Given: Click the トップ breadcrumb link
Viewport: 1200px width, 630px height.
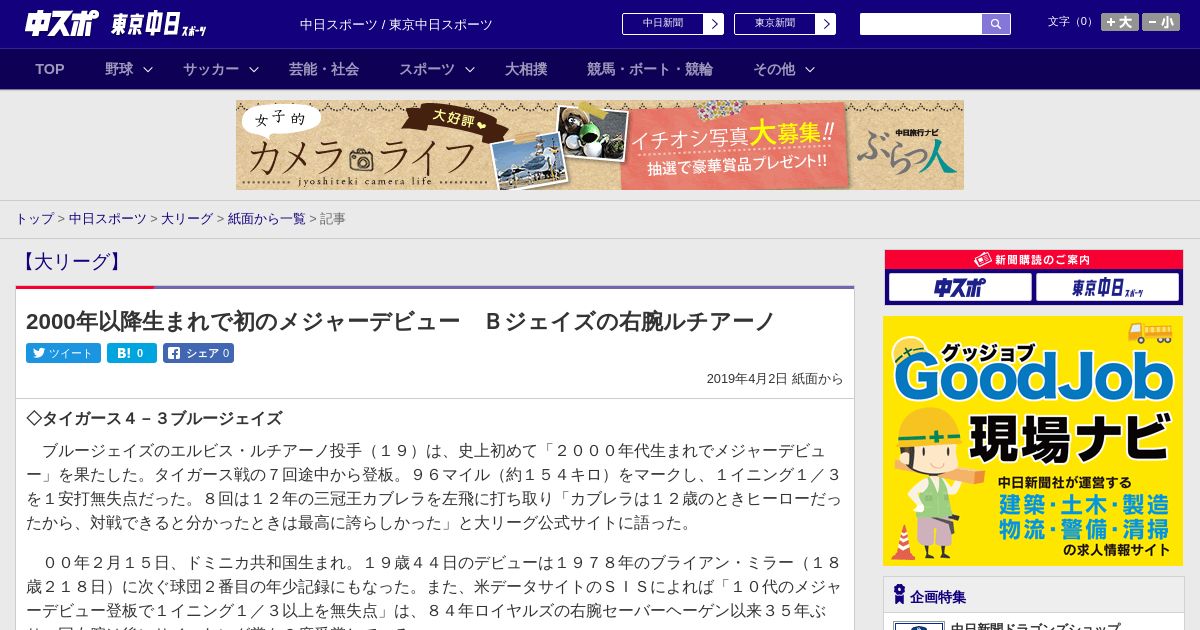Looking at the screenshot, I should pos(34,218).
